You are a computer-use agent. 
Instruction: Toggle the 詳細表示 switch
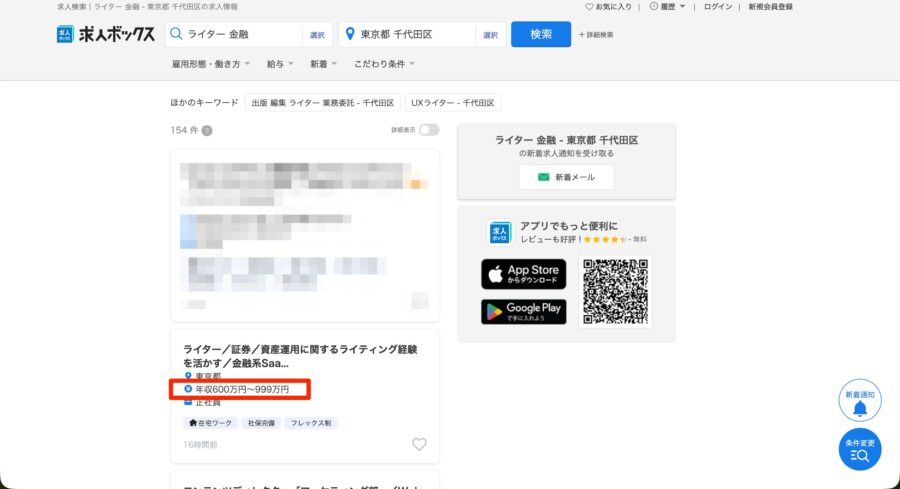[428, 130]
